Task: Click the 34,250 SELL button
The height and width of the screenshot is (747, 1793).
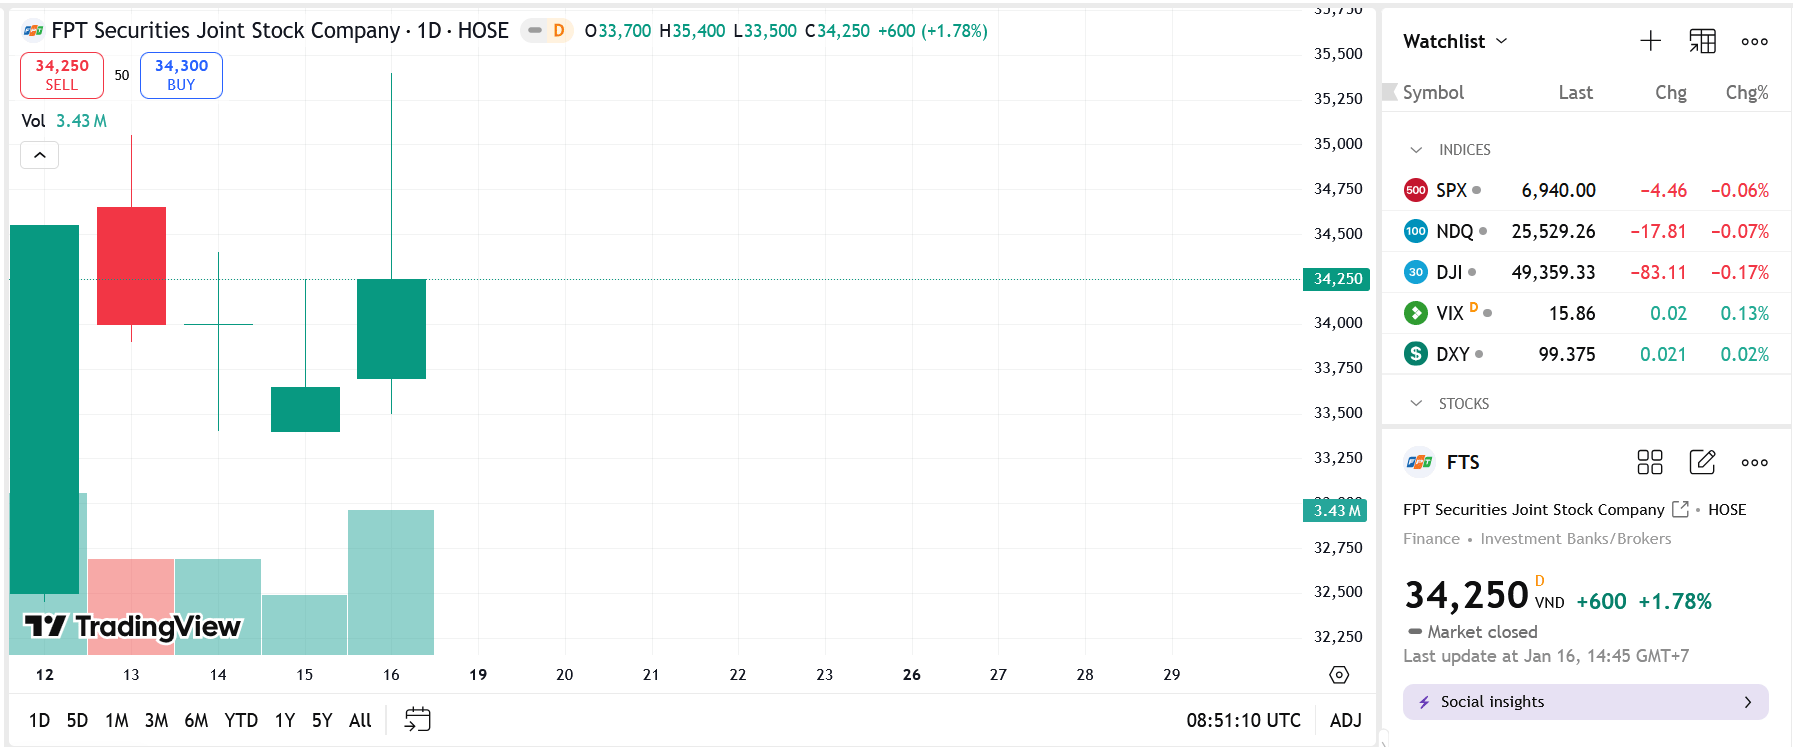Action: coord(62,75)
